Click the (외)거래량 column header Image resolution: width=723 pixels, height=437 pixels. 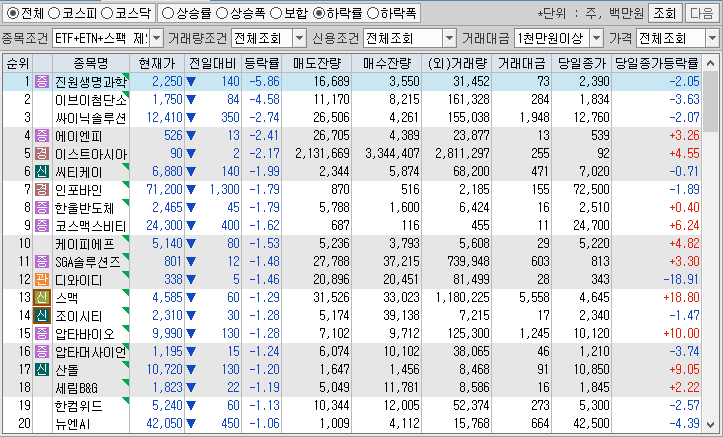pyautogui.click(x=457, y=64)
